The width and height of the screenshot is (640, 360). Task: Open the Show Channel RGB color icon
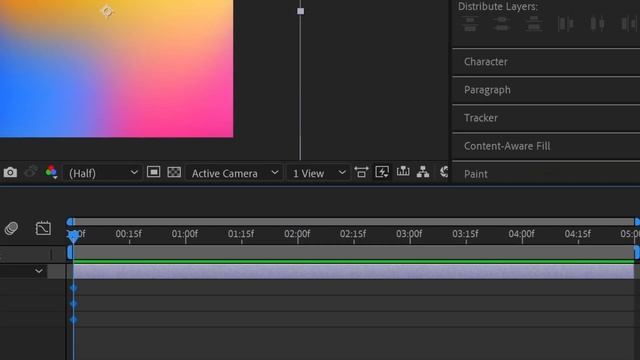click(51, 172)
